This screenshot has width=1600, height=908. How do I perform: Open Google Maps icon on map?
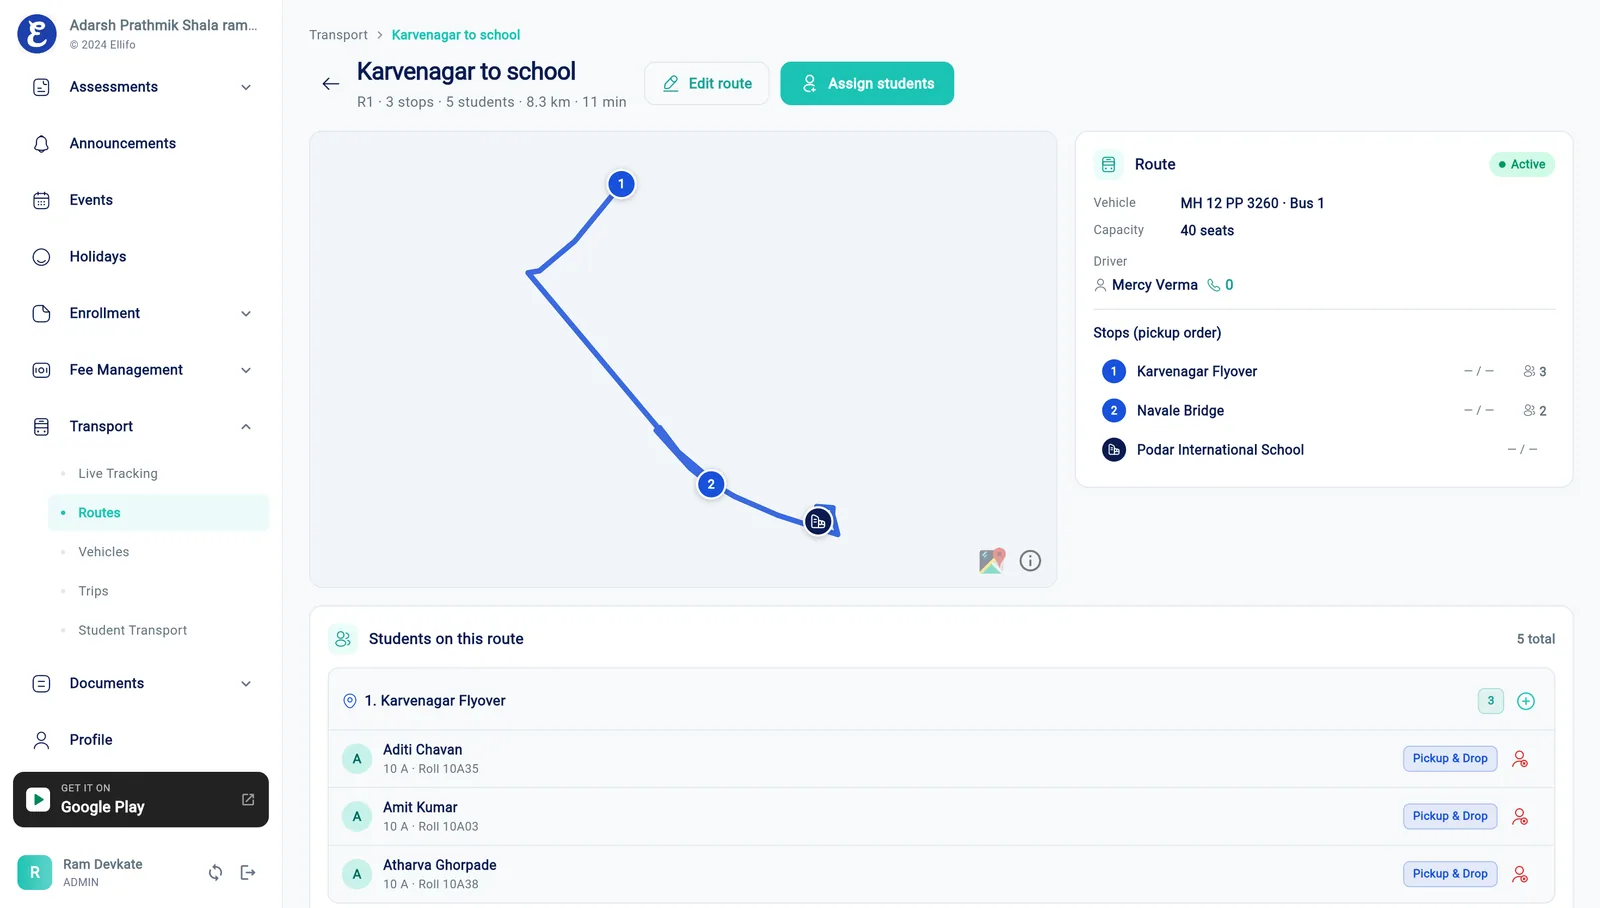[992, 561]
